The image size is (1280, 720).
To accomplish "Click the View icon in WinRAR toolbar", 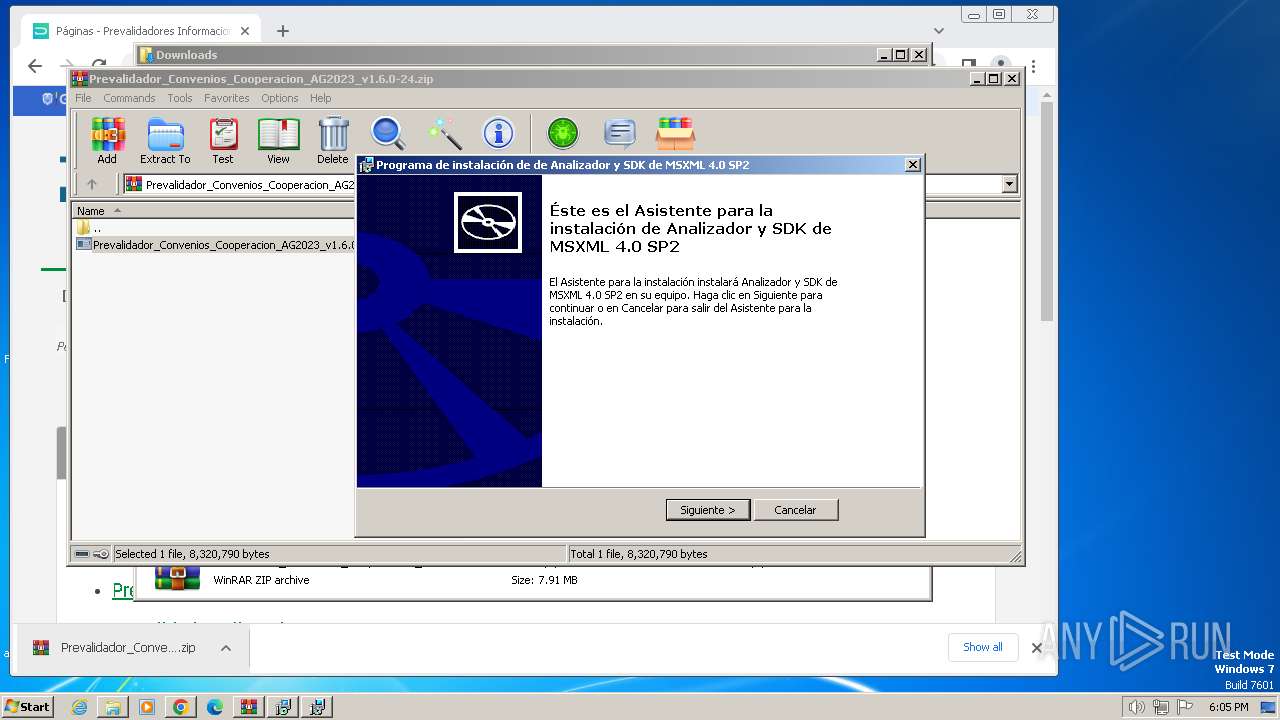I will [278, 140].
